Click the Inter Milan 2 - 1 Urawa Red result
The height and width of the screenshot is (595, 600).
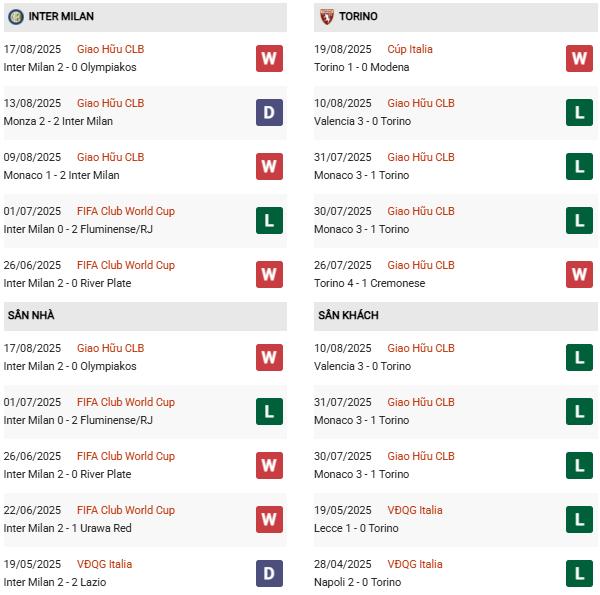pyautogui.click(x=67, y=528)
